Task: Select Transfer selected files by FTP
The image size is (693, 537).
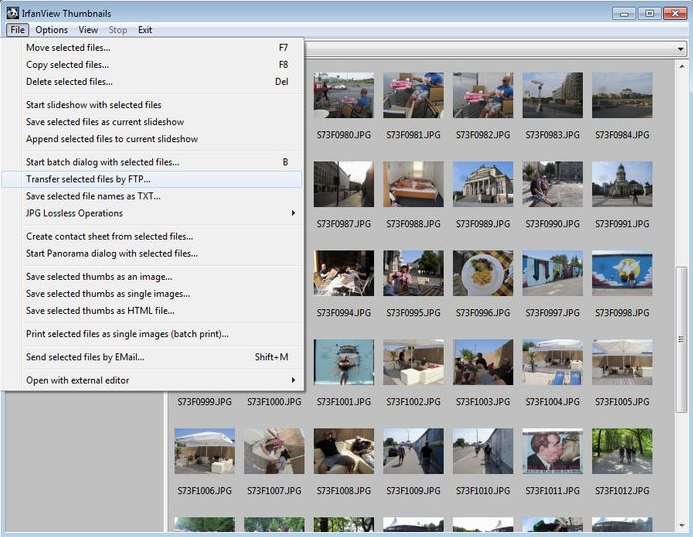Action: click(89, 179)
